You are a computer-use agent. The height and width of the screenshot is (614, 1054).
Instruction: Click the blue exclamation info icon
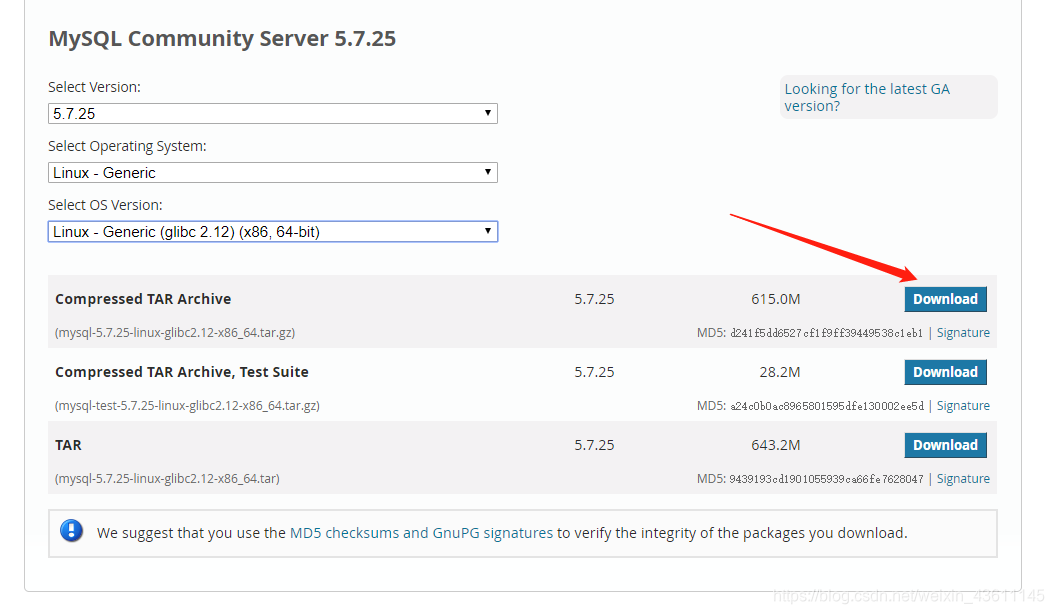(71, 531)
